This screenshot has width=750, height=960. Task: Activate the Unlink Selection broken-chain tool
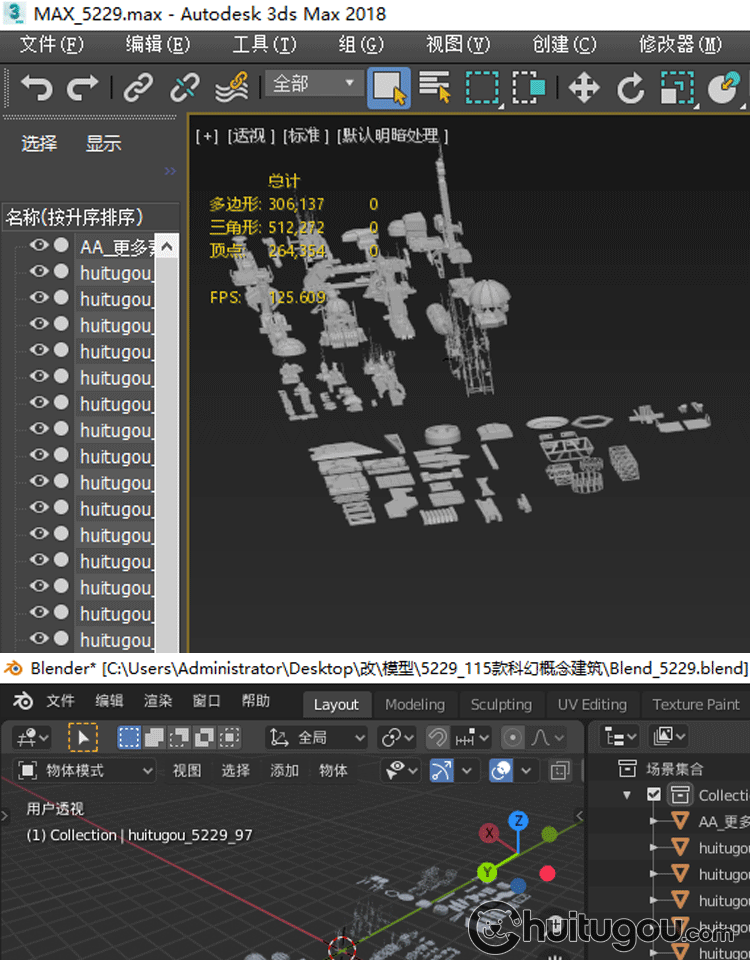184,88
